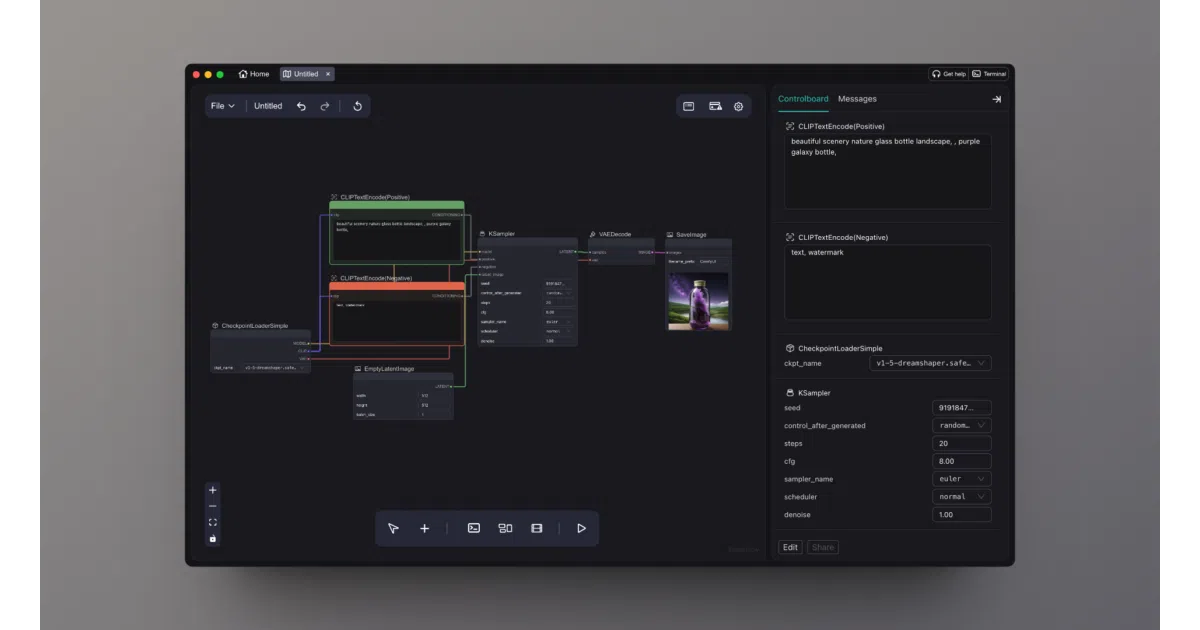This screenshot has width=1200, height=630.
Task: Toggle the canvas lock icon
Action: [x=212, y=538]
